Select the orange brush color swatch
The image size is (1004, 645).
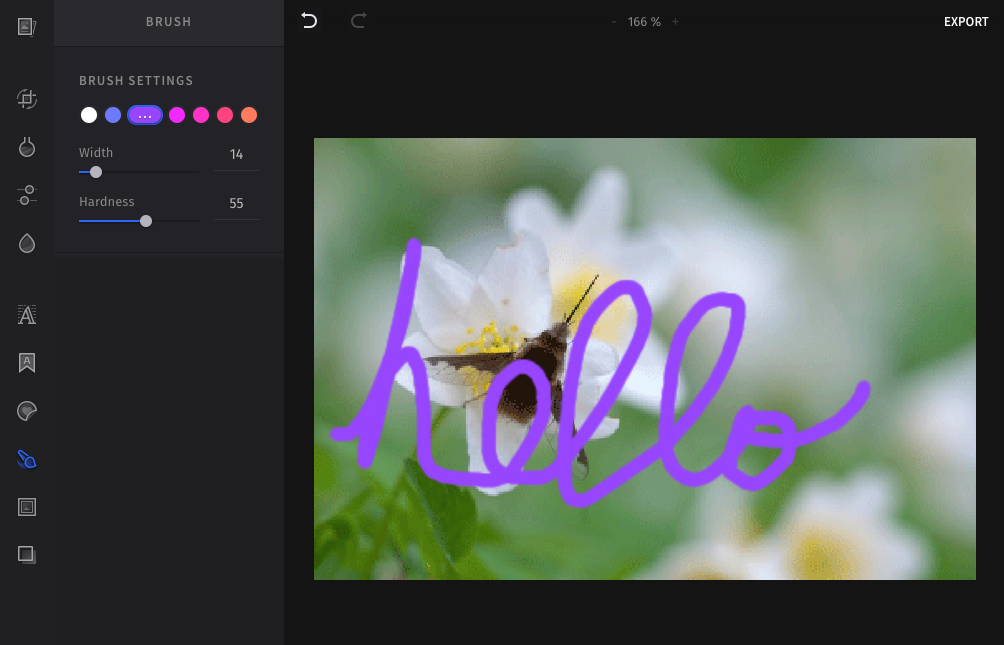[x=248, y=114]
